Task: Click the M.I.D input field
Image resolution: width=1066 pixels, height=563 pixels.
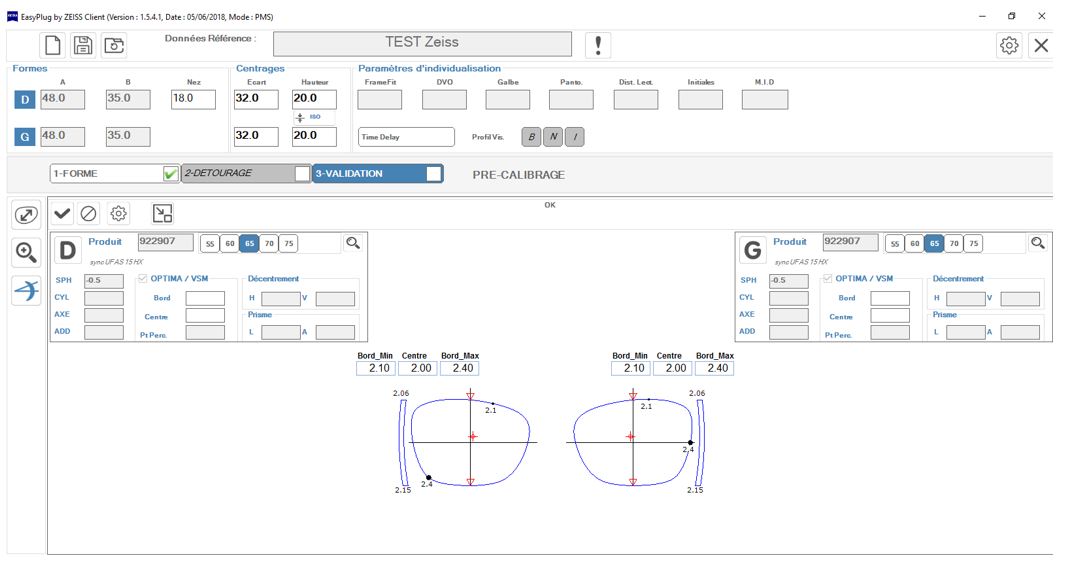Action: click(x=765, y=99)
